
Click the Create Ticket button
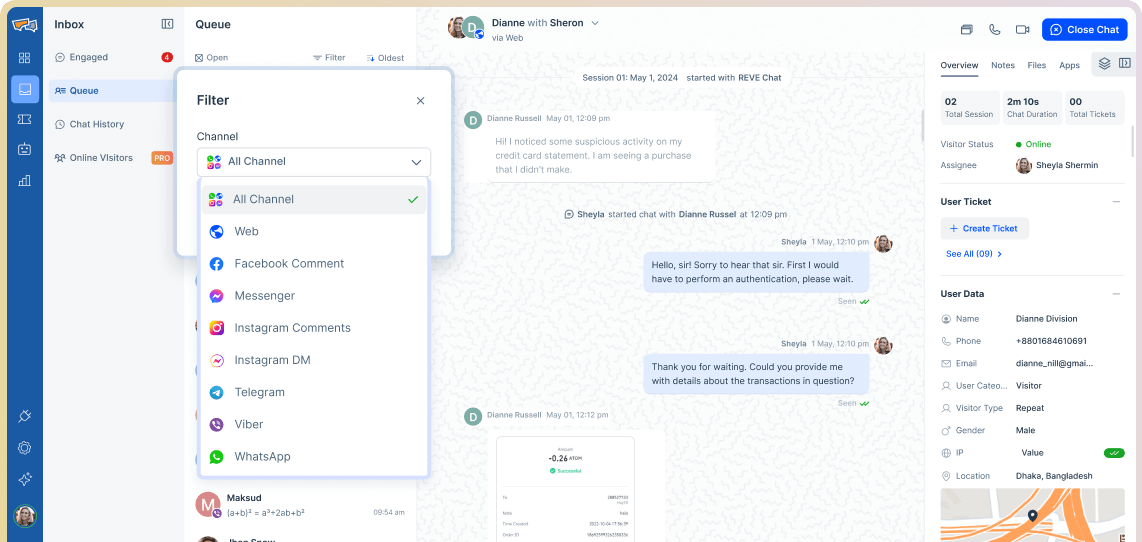pyautogui.click(x=984, y=229)
